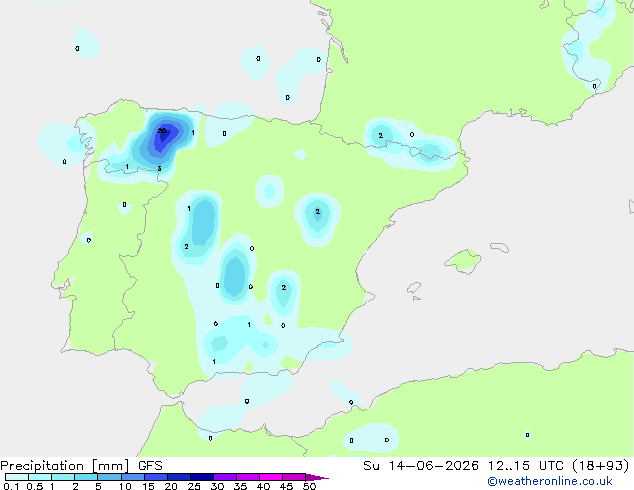Click the (18+93) forecast run text
634x490 pixels.
click(601, 466)
